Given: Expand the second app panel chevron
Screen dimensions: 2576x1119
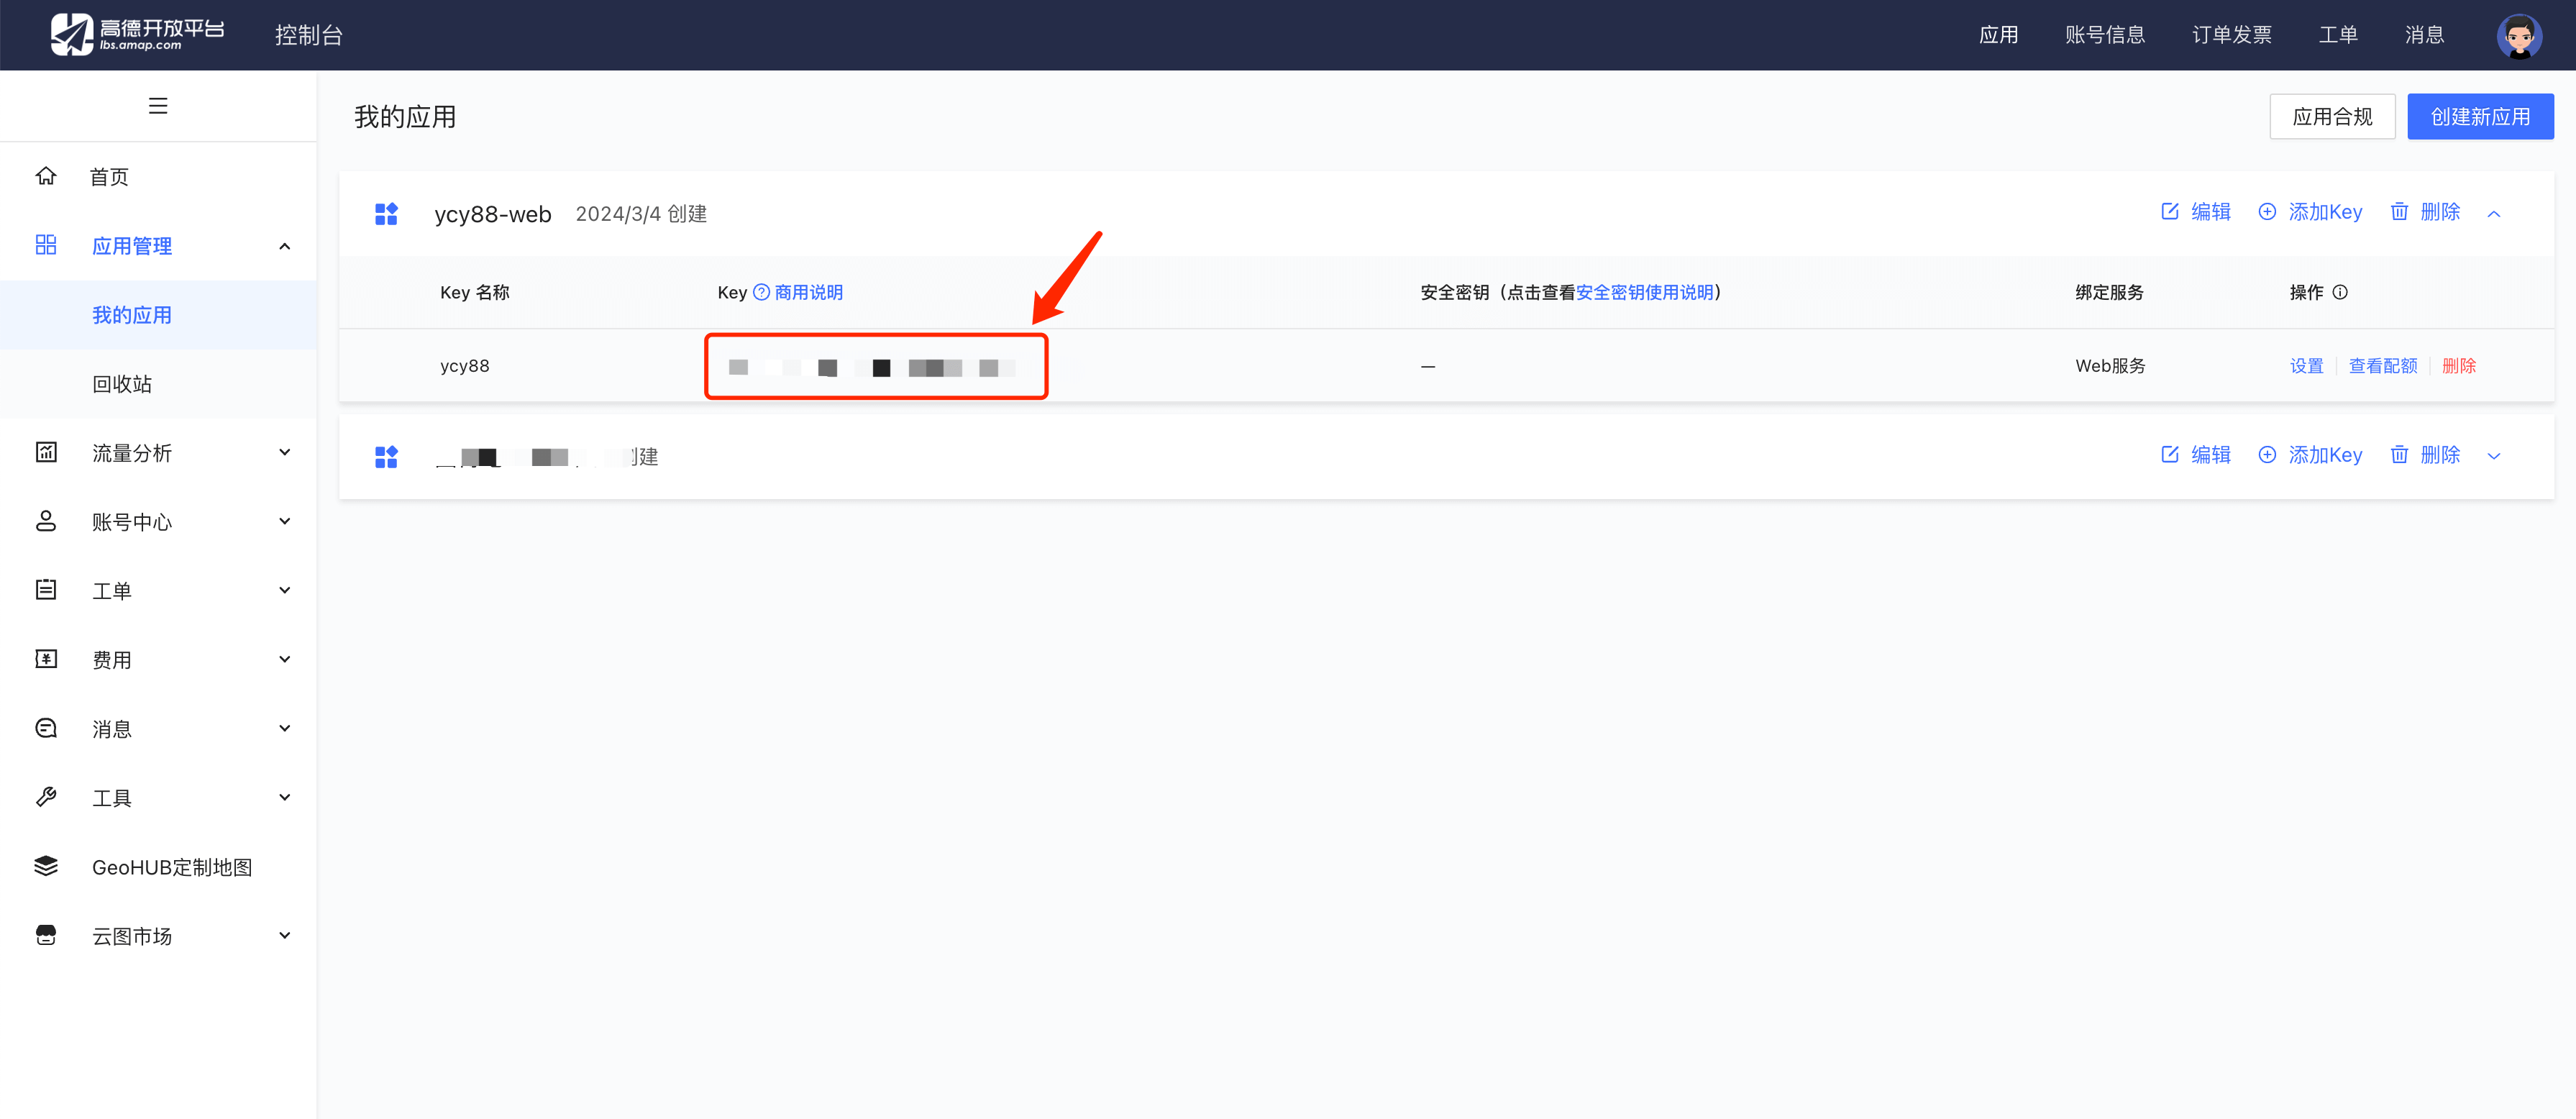Looking at the screenshot, I should [2494, 456].
